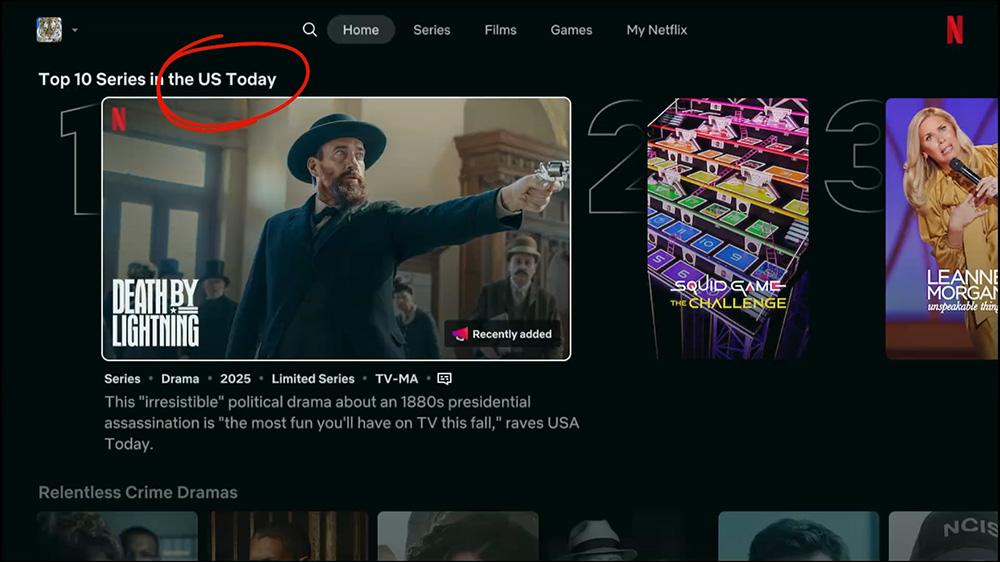
Task: Open the NCIS thumbnail in crime dramas
Action: tap(944, 536)
